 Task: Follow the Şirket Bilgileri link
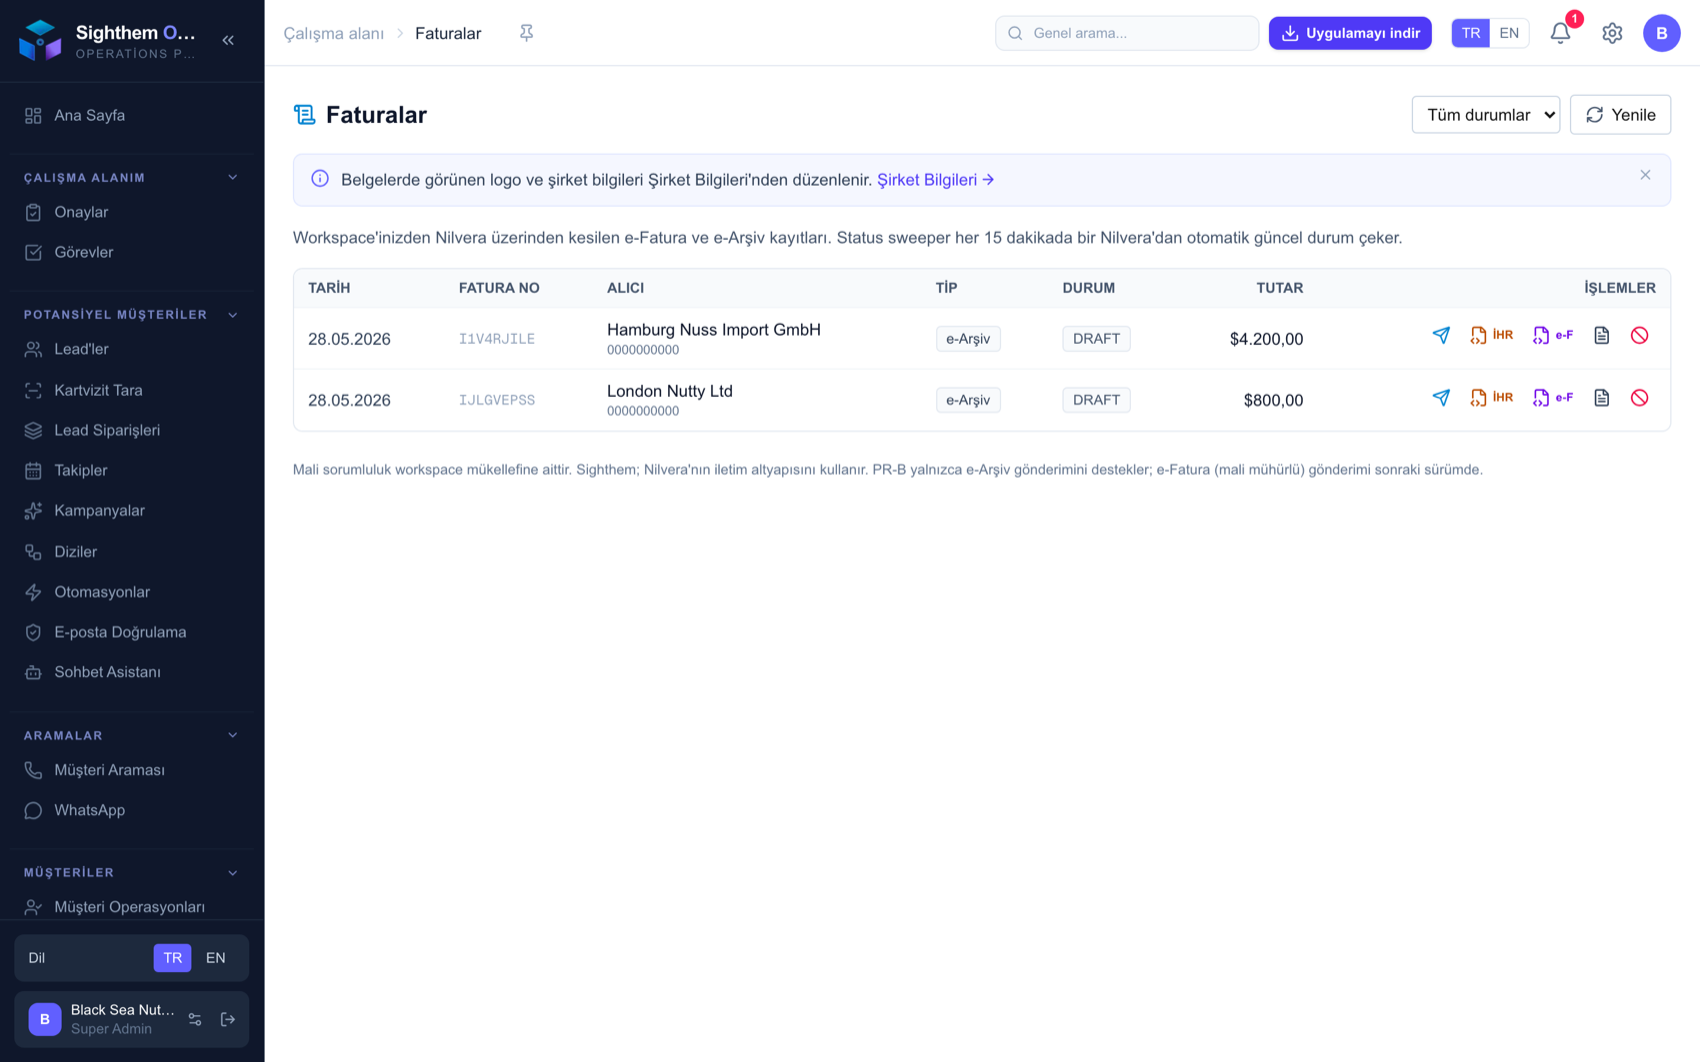pyautogui.click(x=935, y=180)
